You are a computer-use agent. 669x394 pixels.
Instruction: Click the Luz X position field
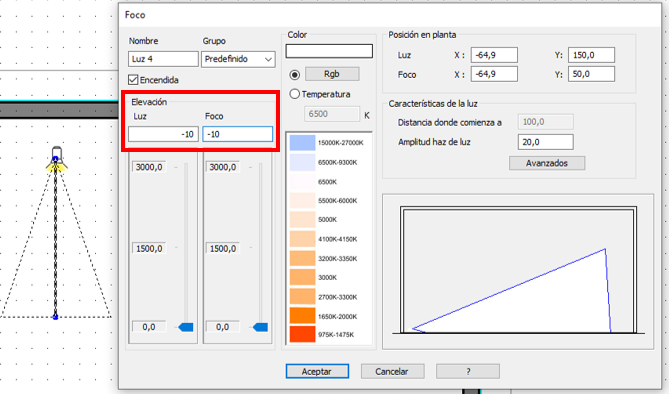(x=494, y=55)
